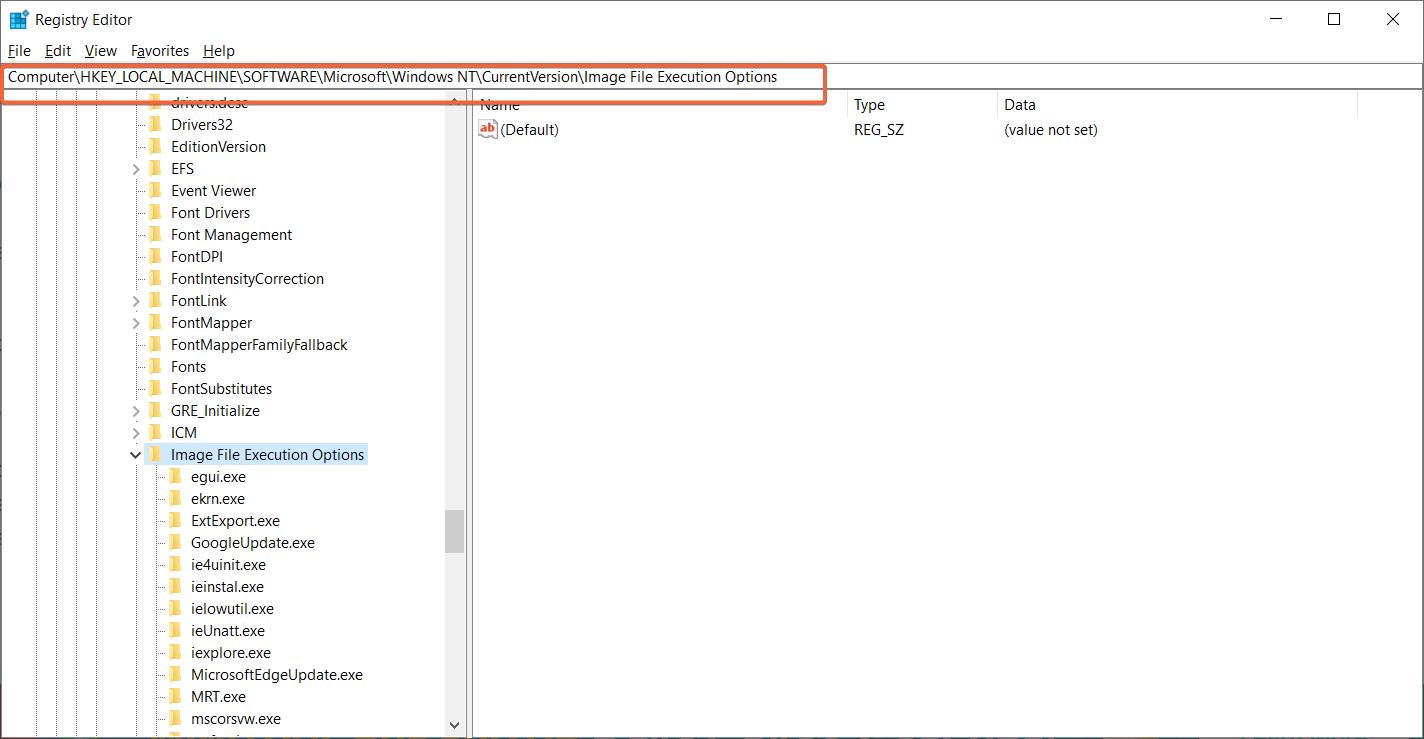Viewport: 1424px width, 739px height.
Task: Select the Event Viewer key label
Action: coord(213,191)
